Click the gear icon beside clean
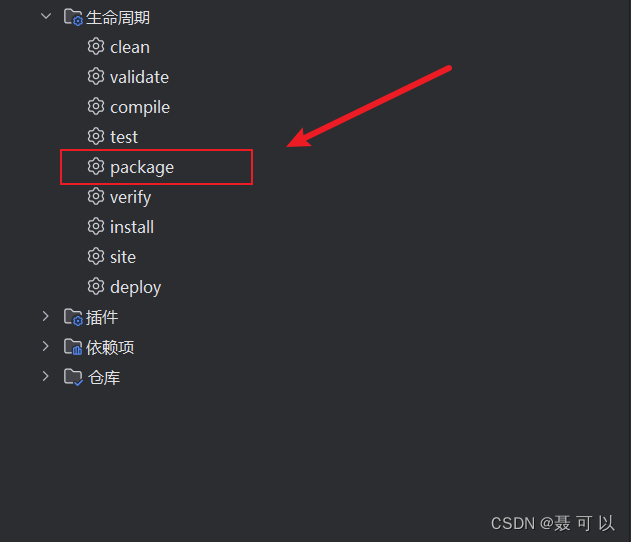Image resolution: width=631 pixels, height=542 pixels. pyautogui.click(x=96, y=47)
